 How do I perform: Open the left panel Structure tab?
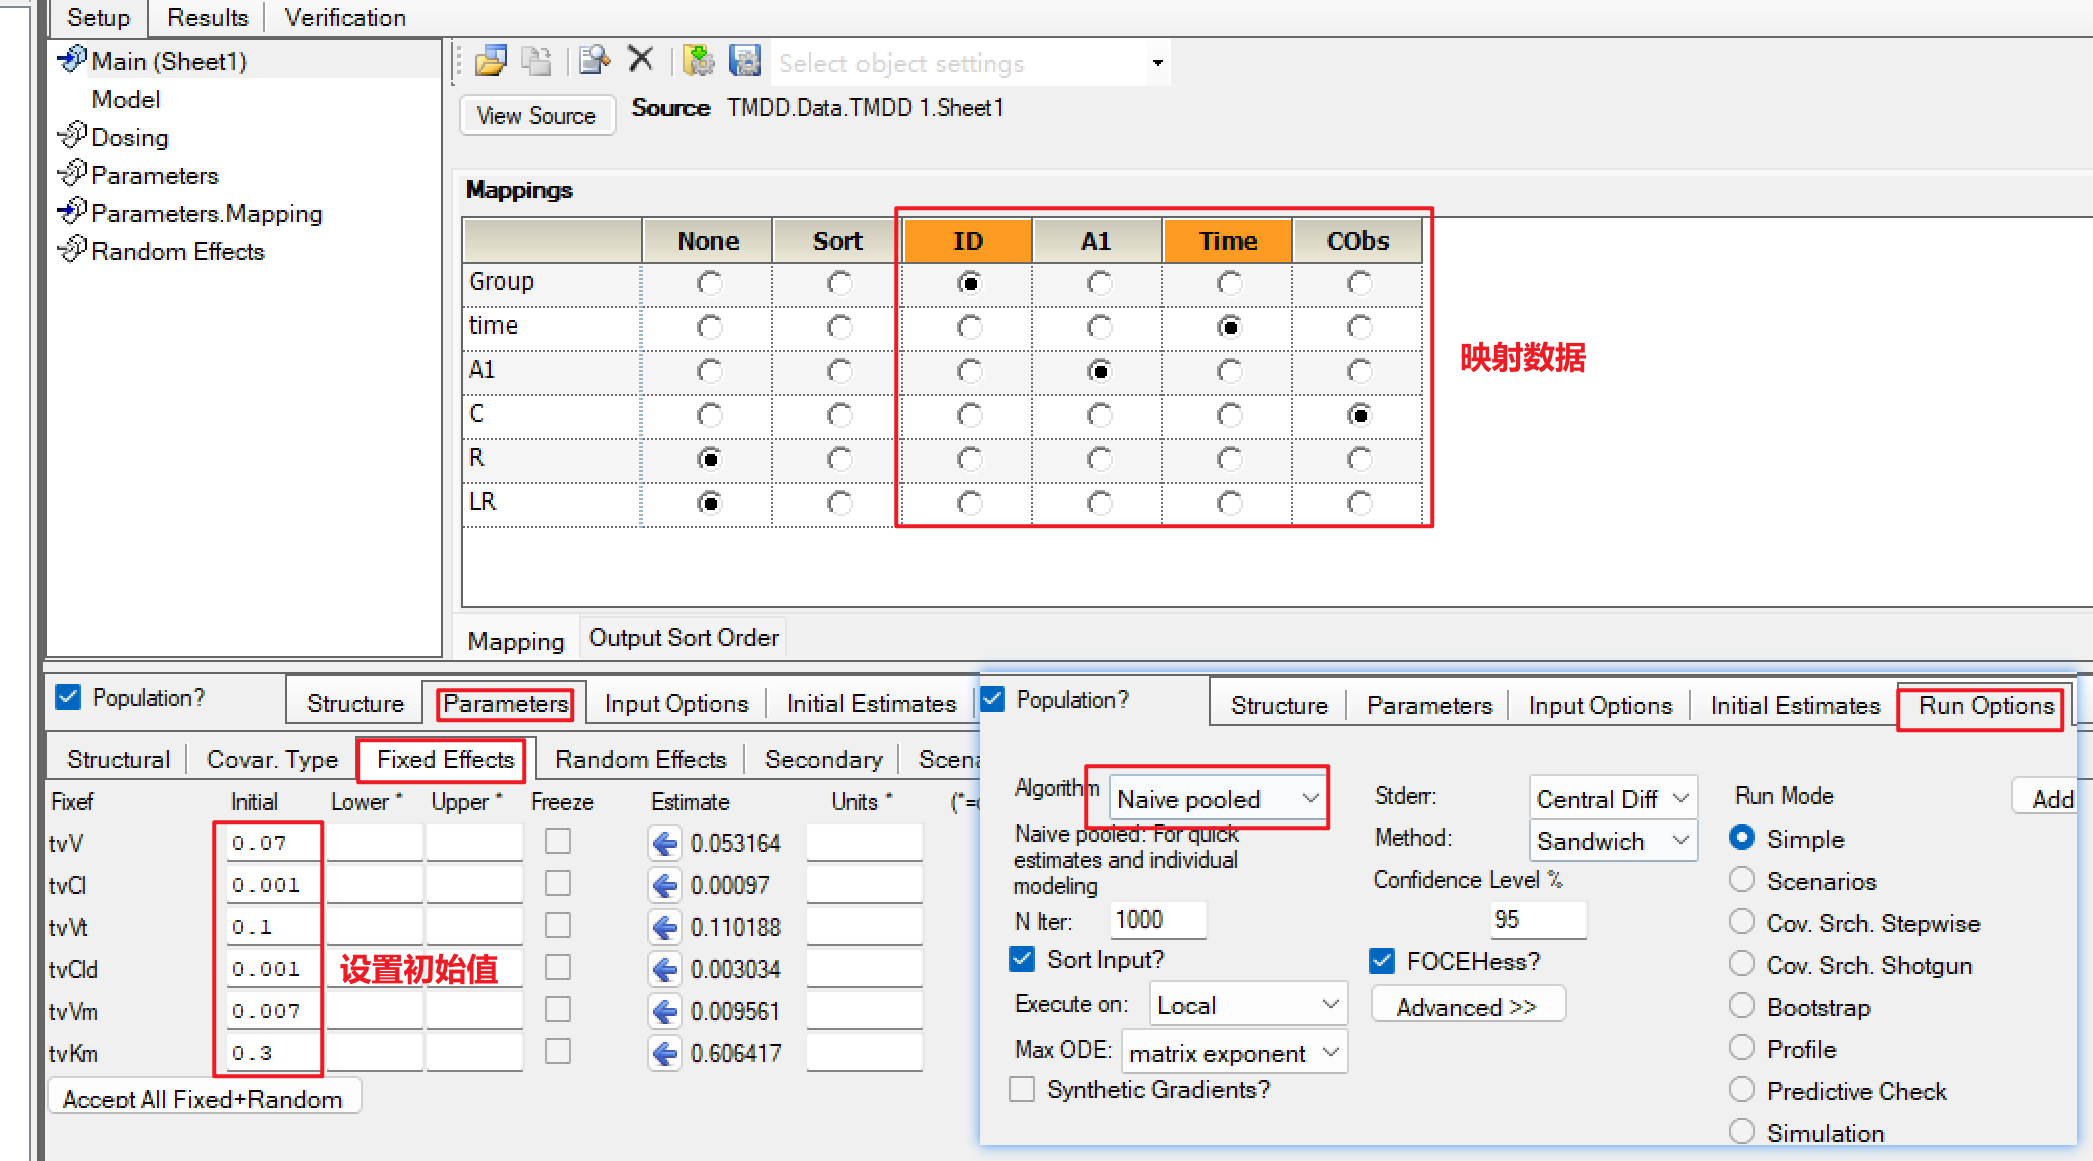coord(355,704)
